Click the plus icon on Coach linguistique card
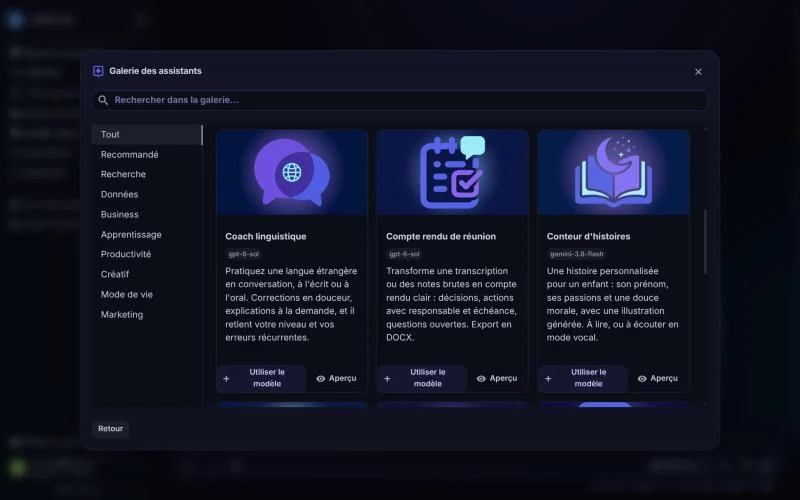 [x=227, y=379]
